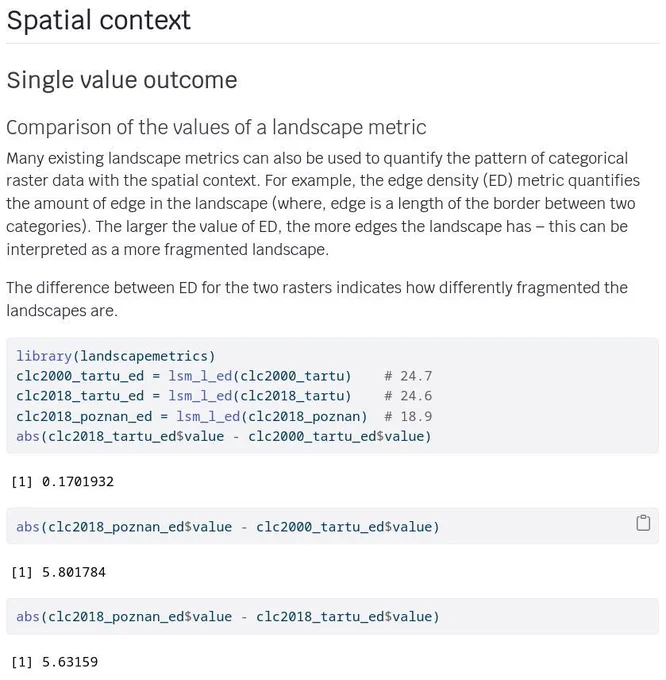
Task: Open the library function link
Action: 44,356
